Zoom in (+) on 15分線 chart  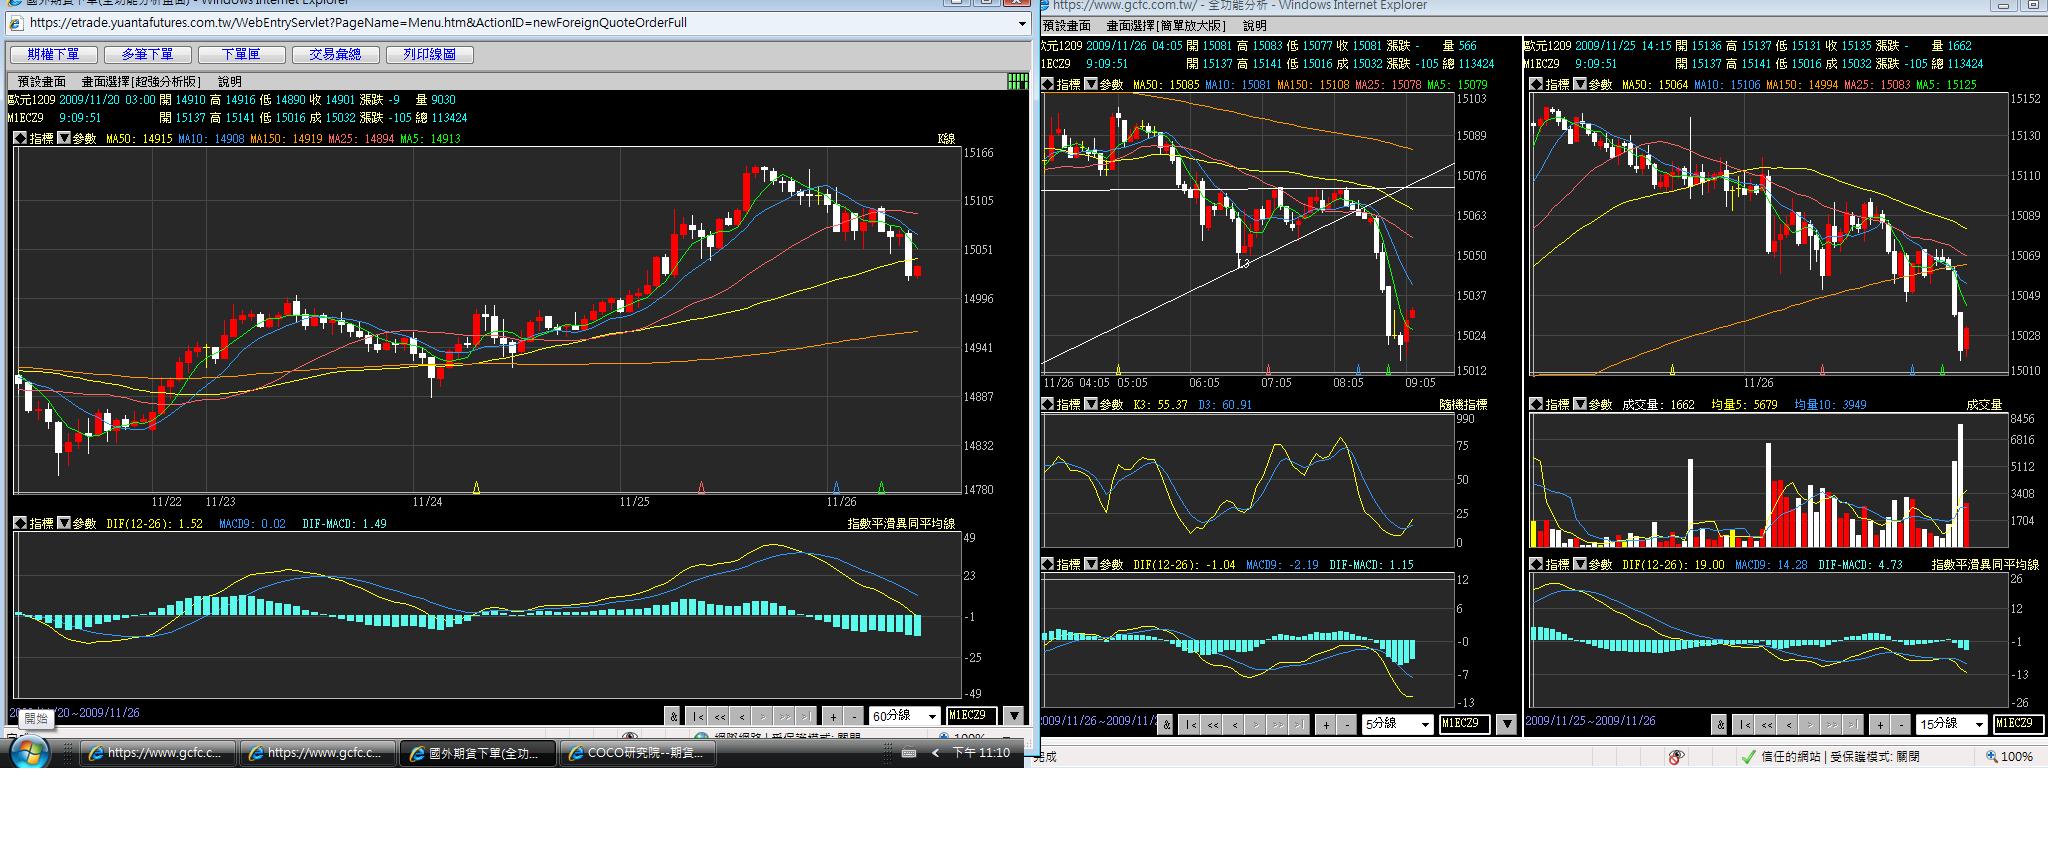coord(1881,724)
